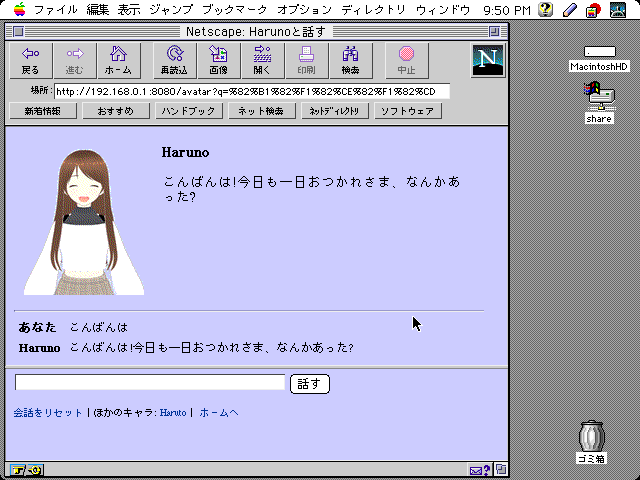The width and height of the screenshot is (640, 480).
Task: Click the 場所 URL address field
Action: [x=252, y=91]
